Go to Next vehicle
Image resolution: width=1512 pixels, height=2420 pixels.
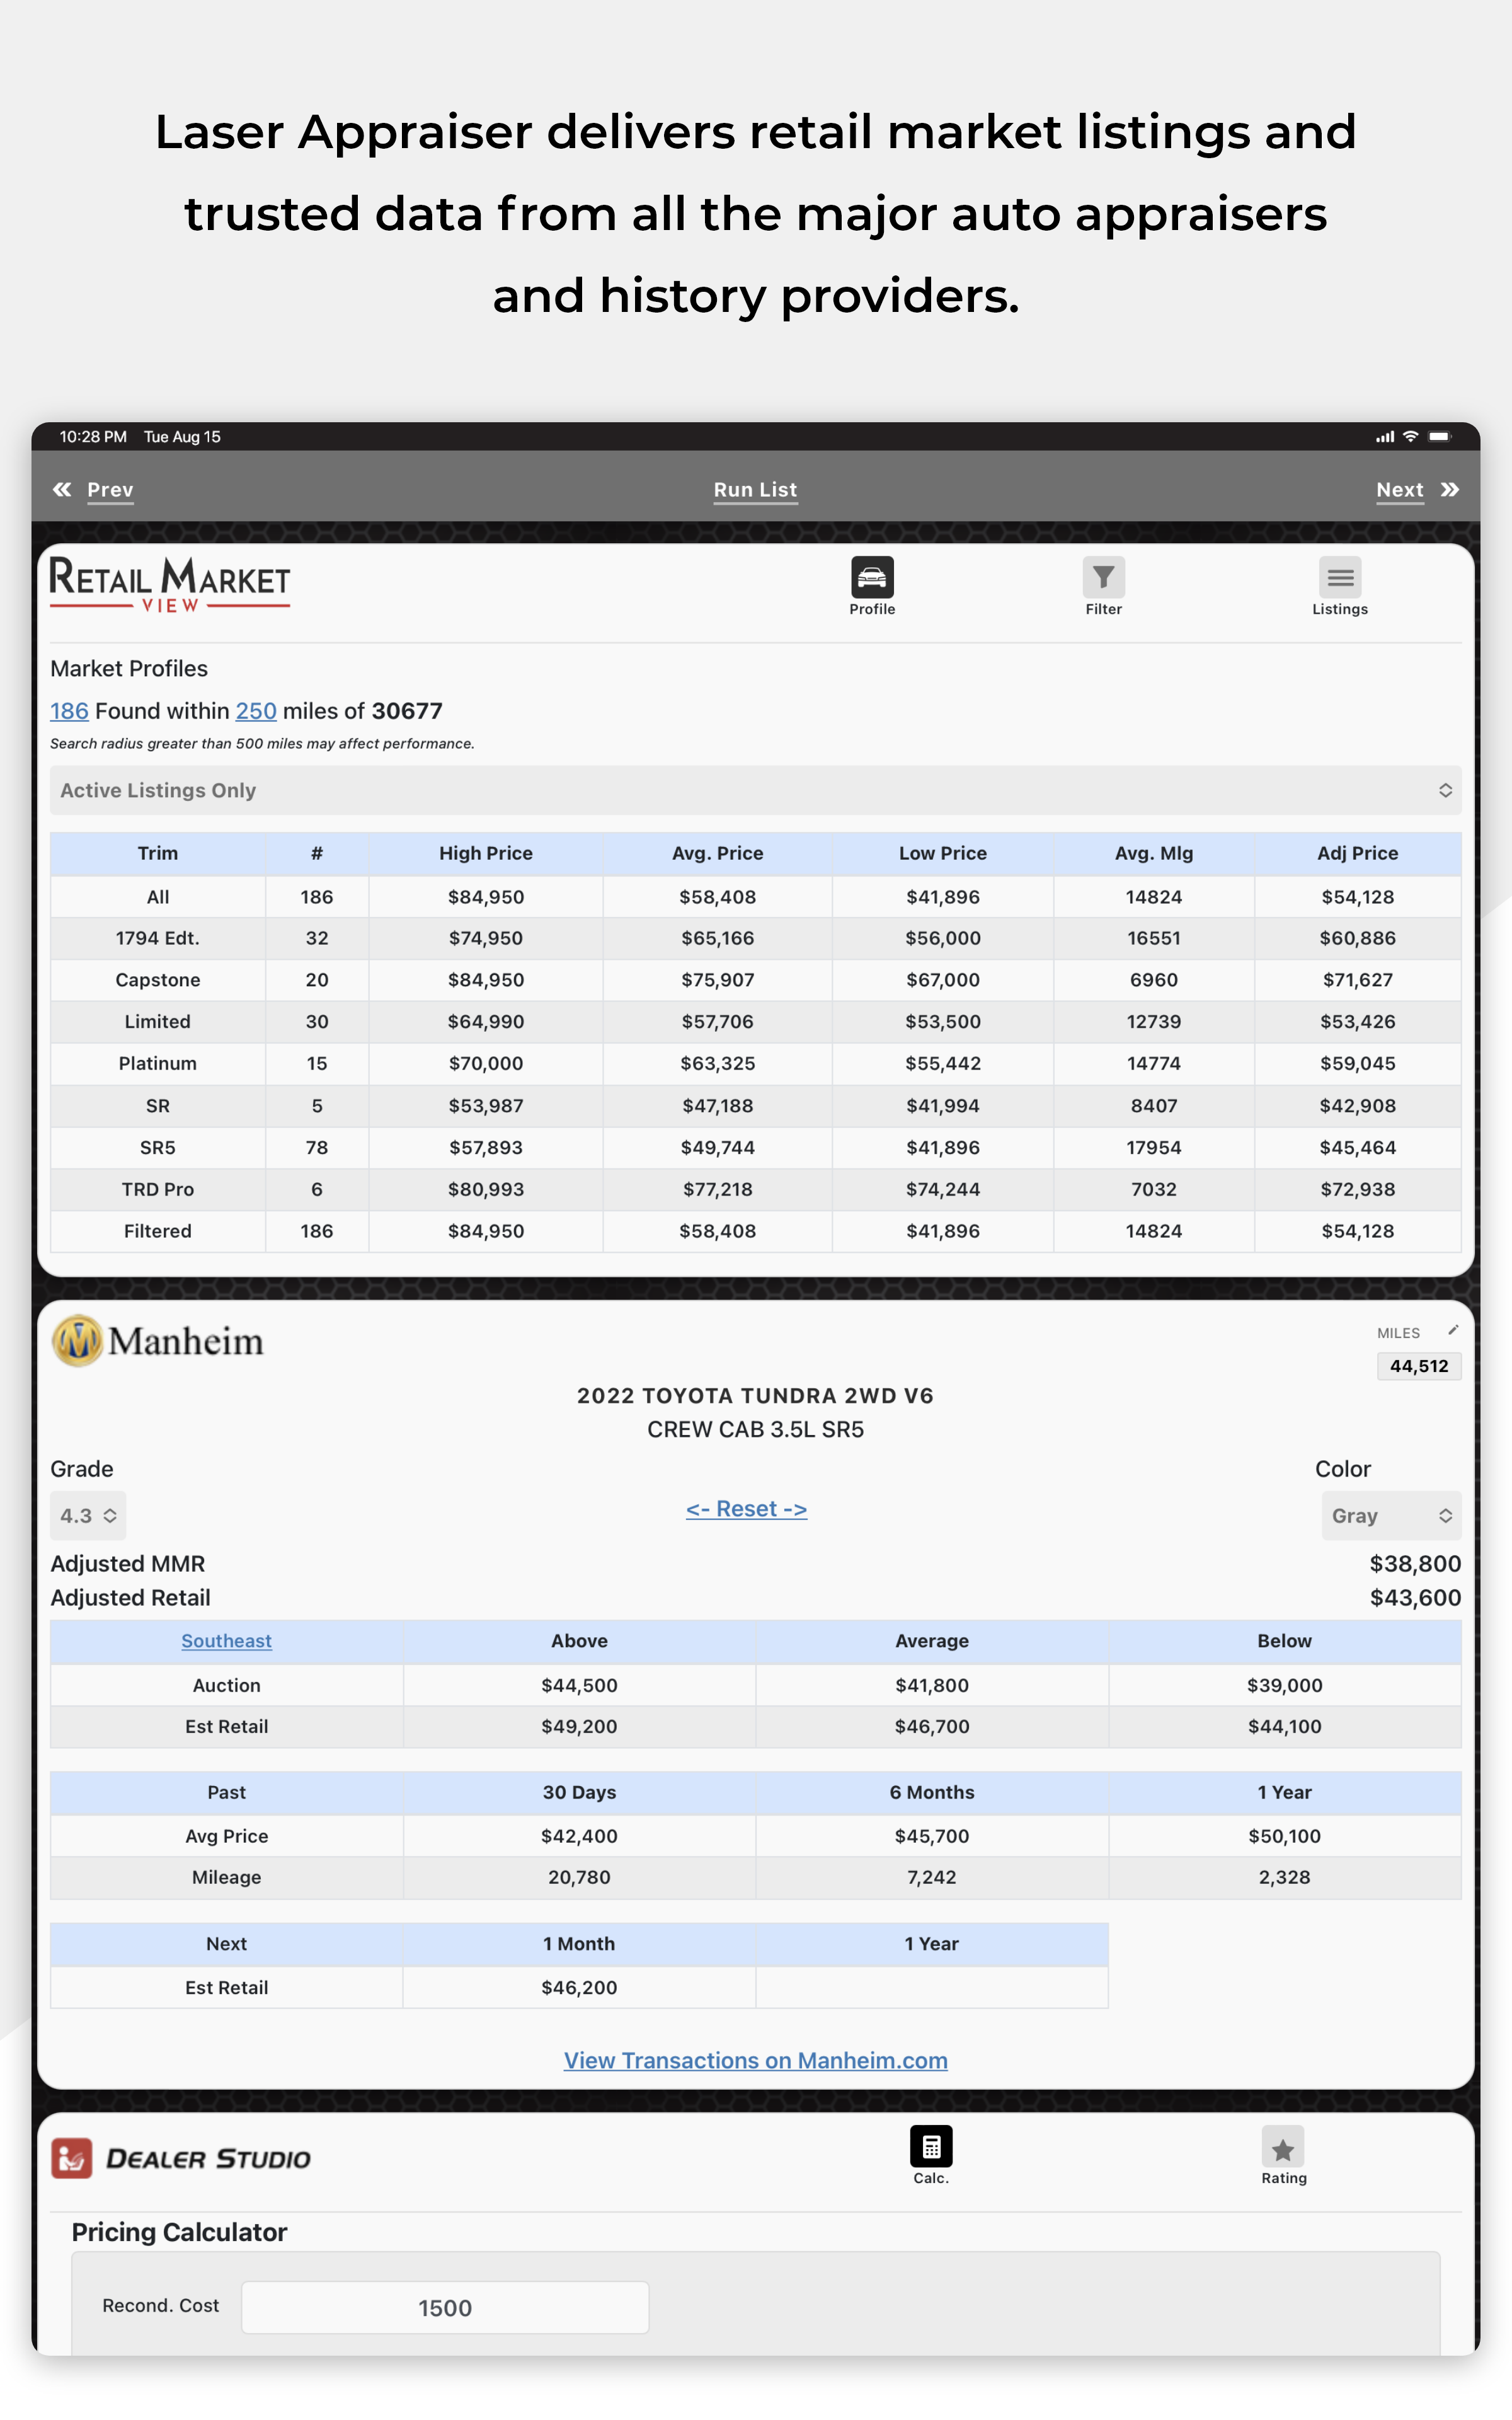[x=1399, y=490]
